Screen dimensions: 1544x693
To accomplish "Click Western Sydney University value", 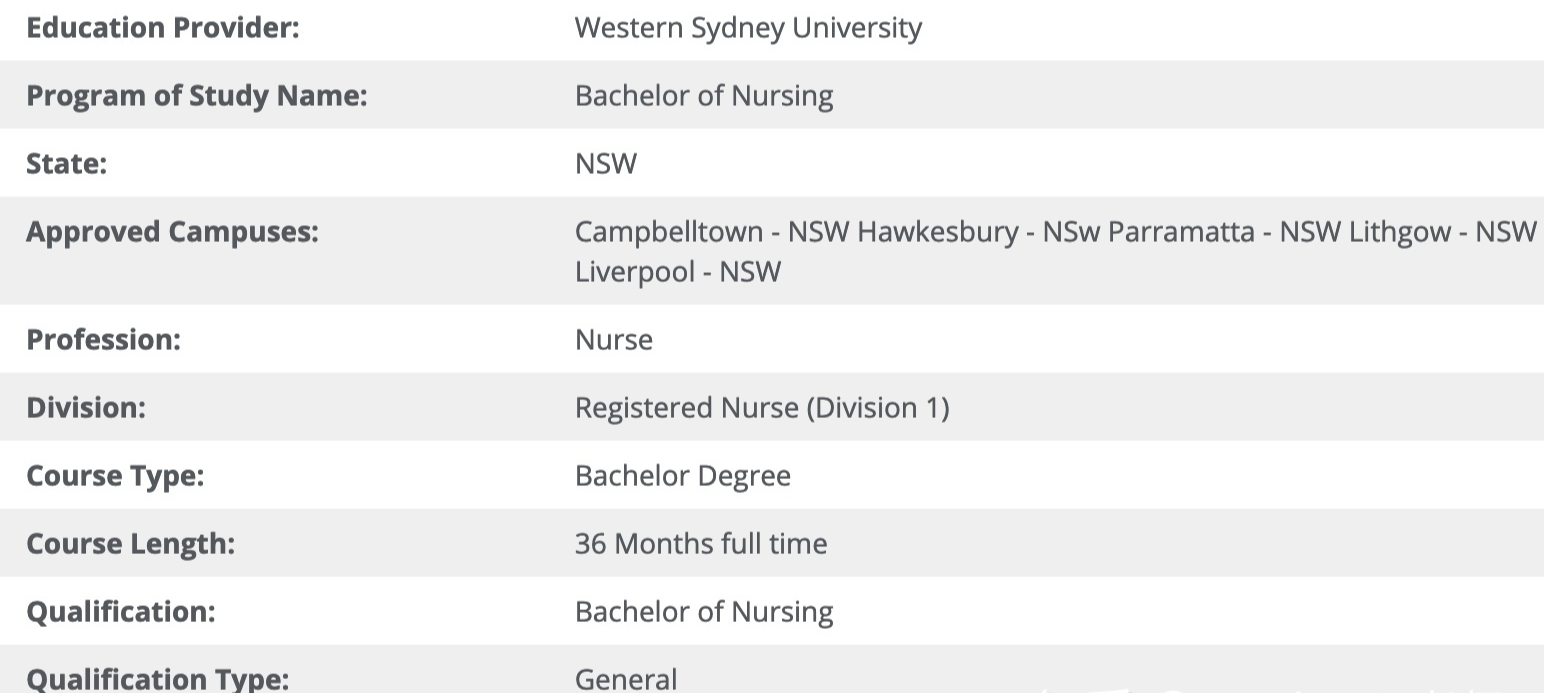I will click(x=747, y=28).
